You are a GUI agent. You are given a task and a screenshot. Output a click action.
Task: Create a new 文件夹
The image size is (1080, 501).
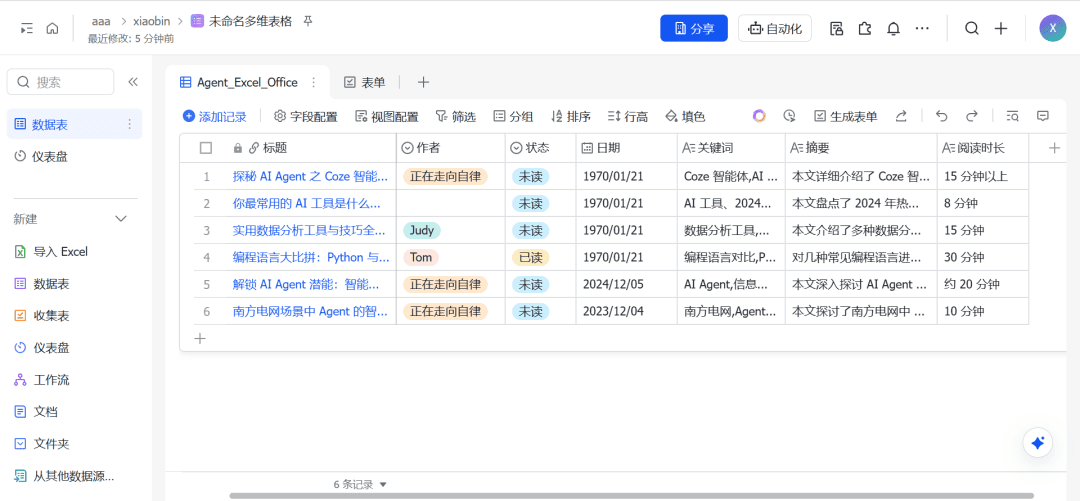coord(42,444)
